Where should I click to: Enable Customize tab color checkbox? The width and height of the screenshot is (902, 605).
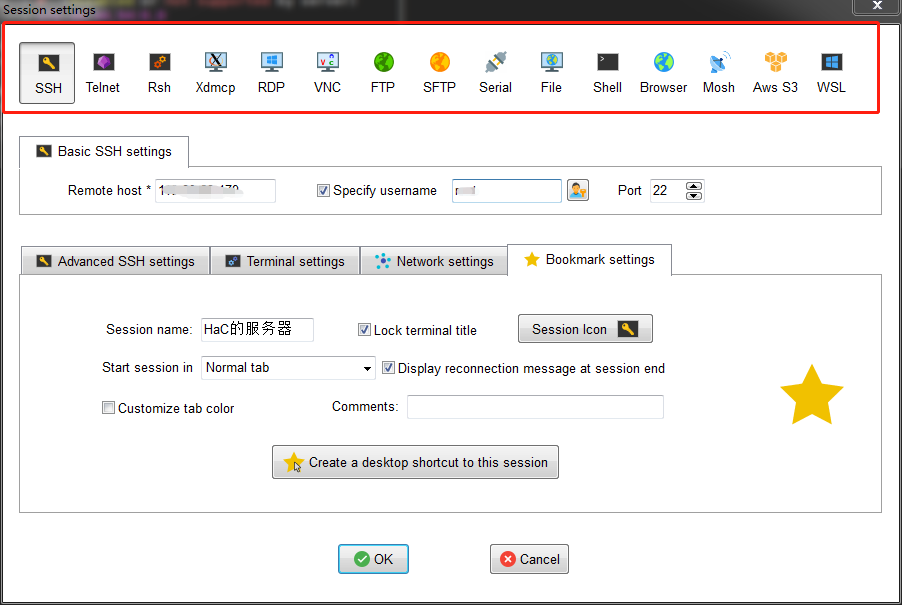[x=108, y=408]
